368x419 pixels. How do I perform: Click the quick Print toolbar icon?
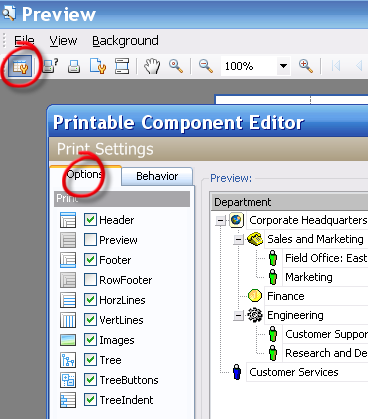pos(74,66)
